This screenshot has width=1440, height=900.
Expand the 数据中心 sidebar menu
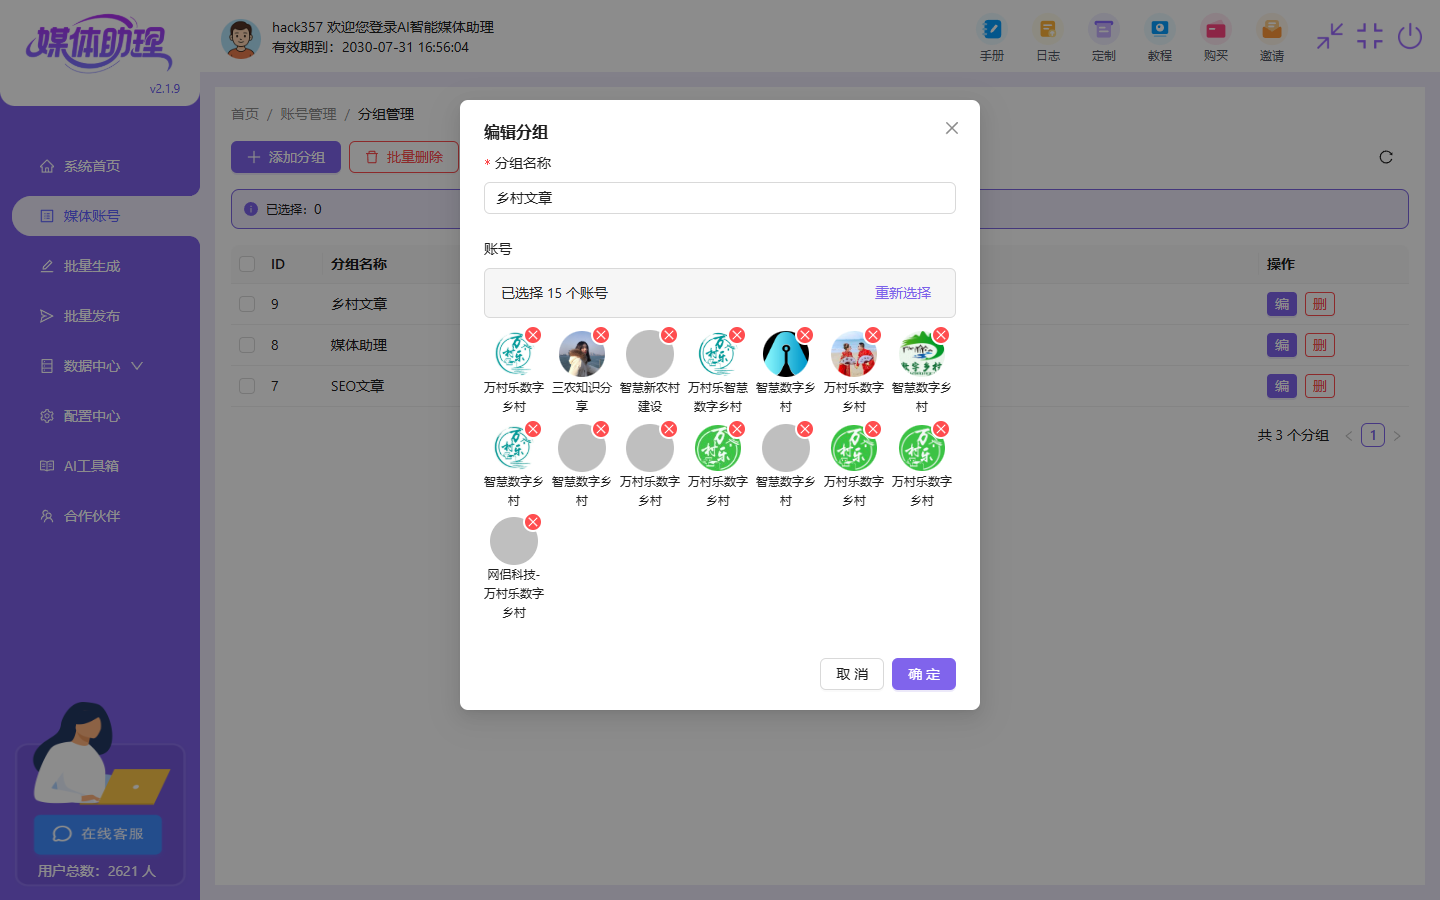coord(92,366)
